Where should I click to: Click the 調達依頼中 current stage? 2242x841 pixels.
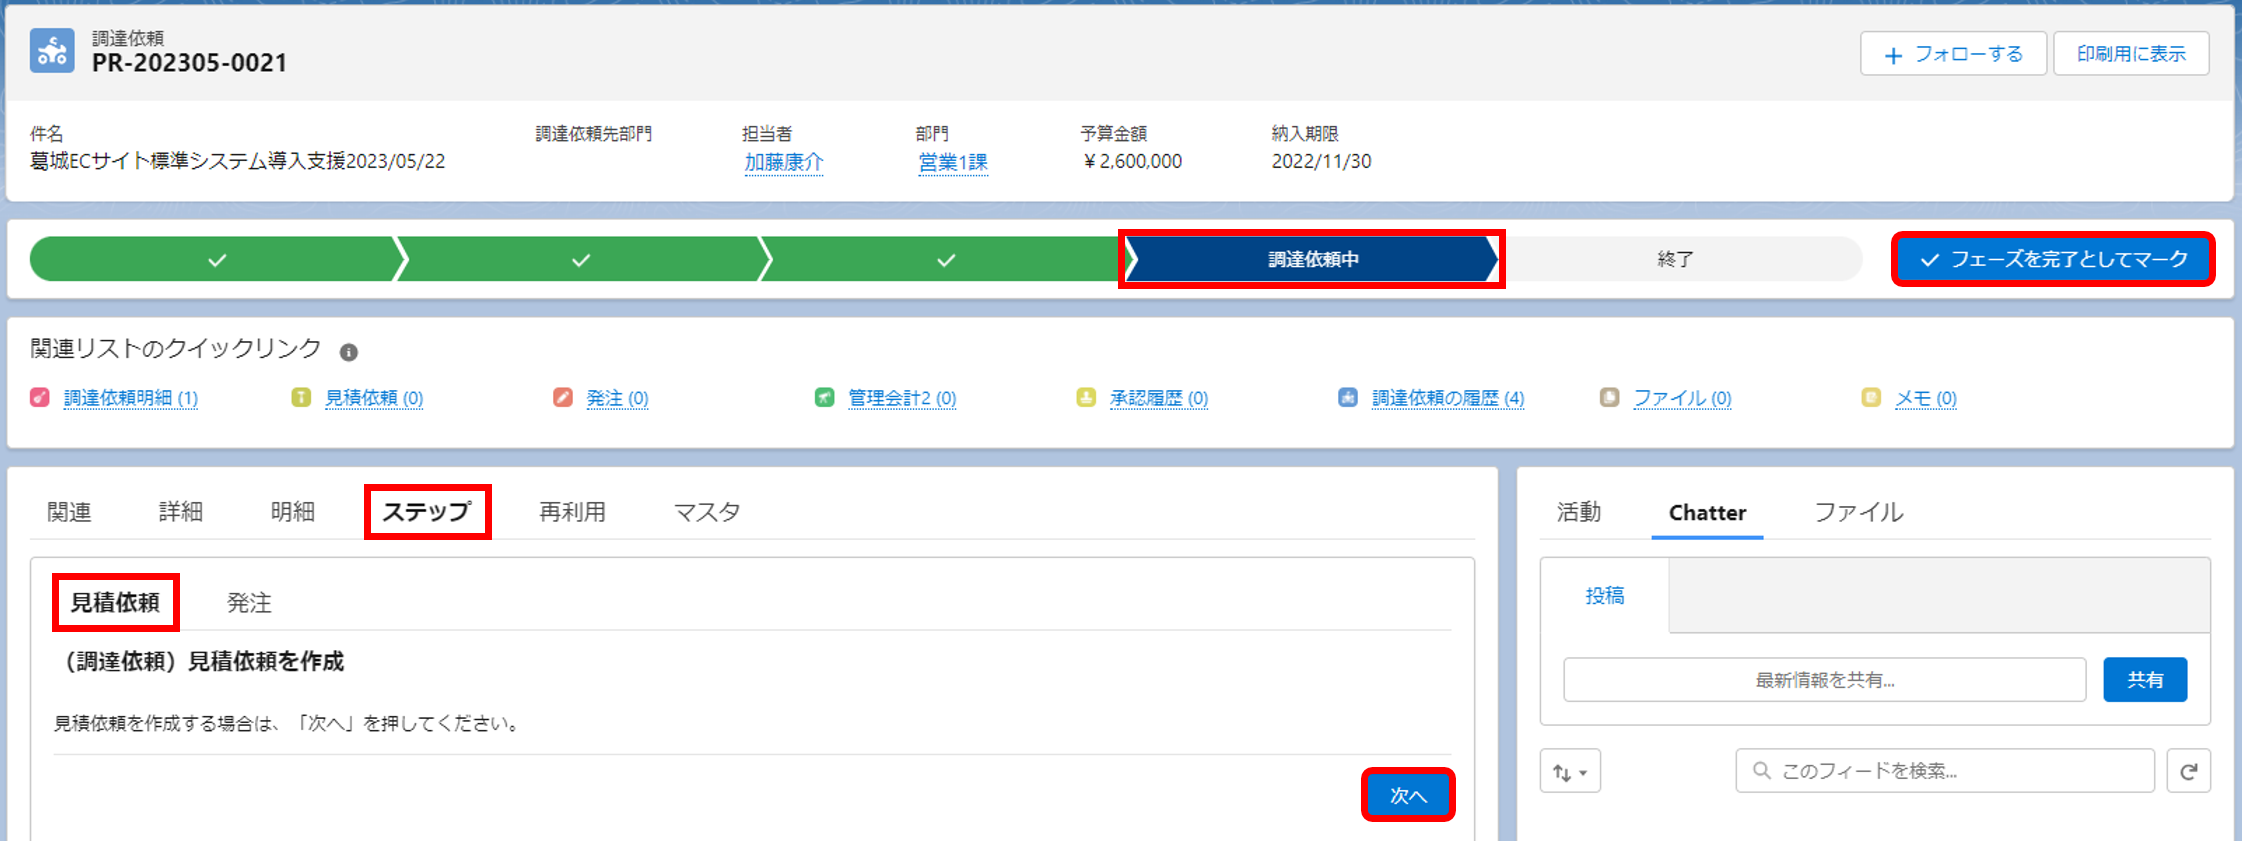(1312, 259)
